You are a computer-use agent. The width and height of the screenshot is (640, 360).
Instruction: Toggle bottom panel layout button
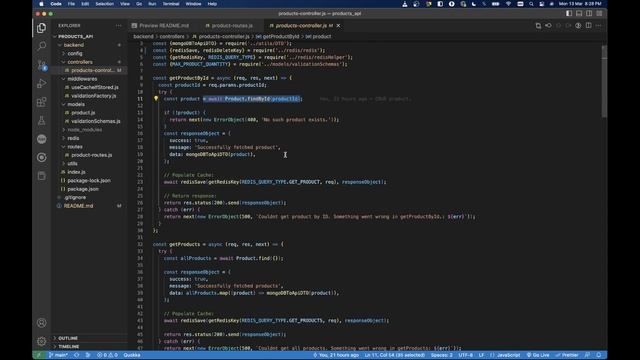pyautogui.click(x=579, y=13)
